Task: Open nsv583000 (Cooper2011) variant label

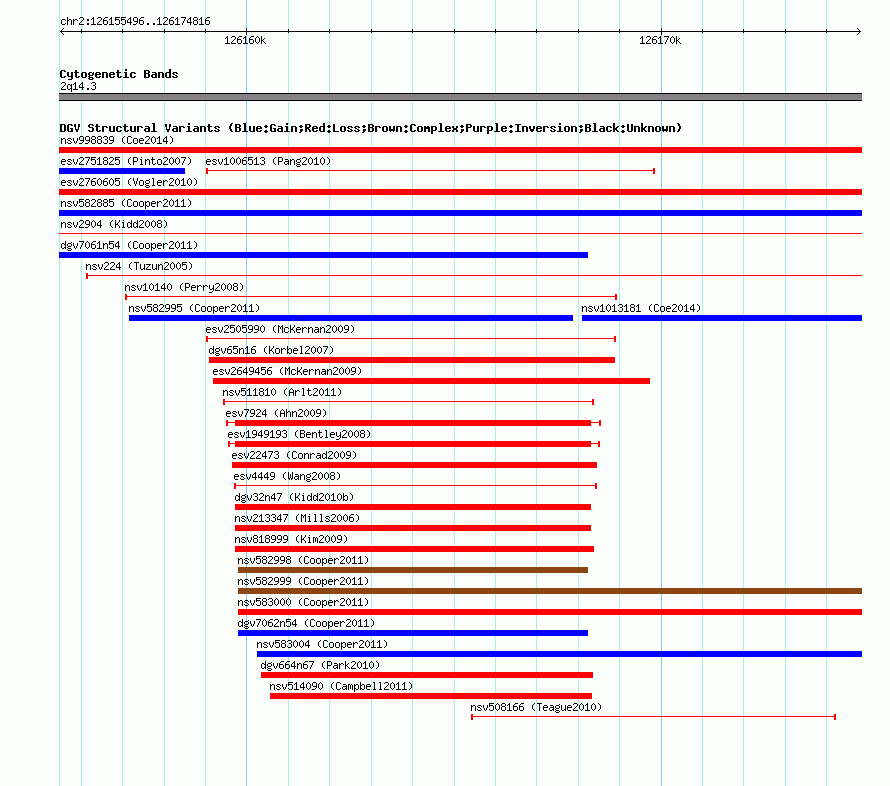Action: [303, 602]
